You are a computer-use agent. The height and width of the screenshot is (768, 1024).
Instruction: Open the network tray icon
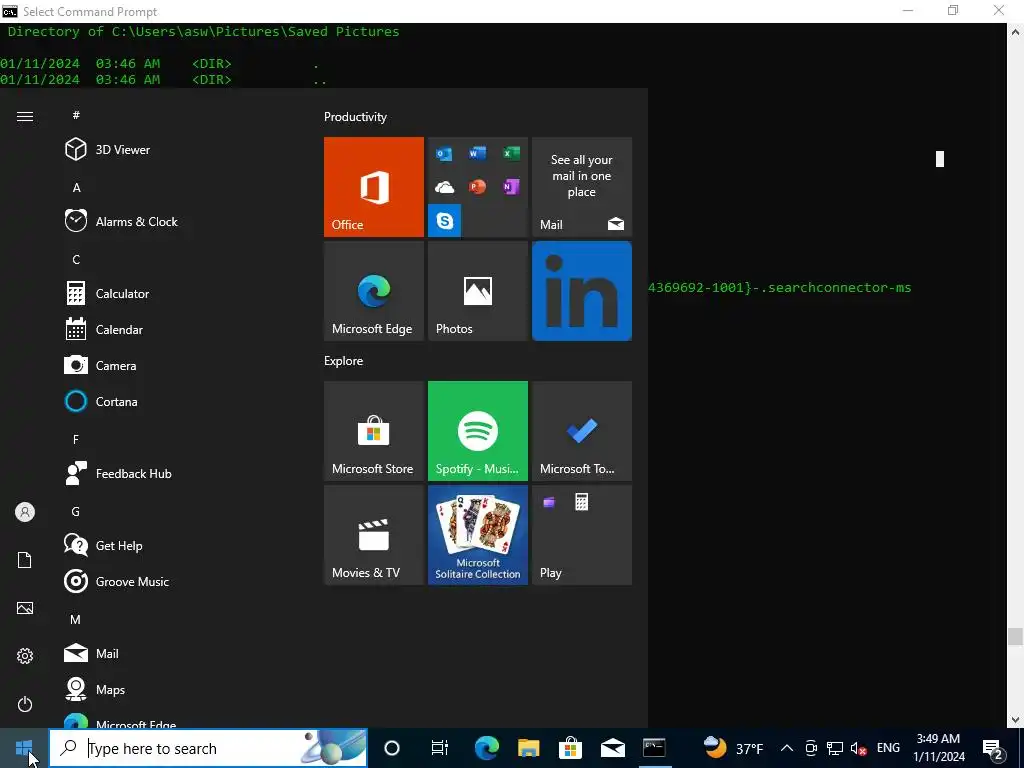[835, 748]
